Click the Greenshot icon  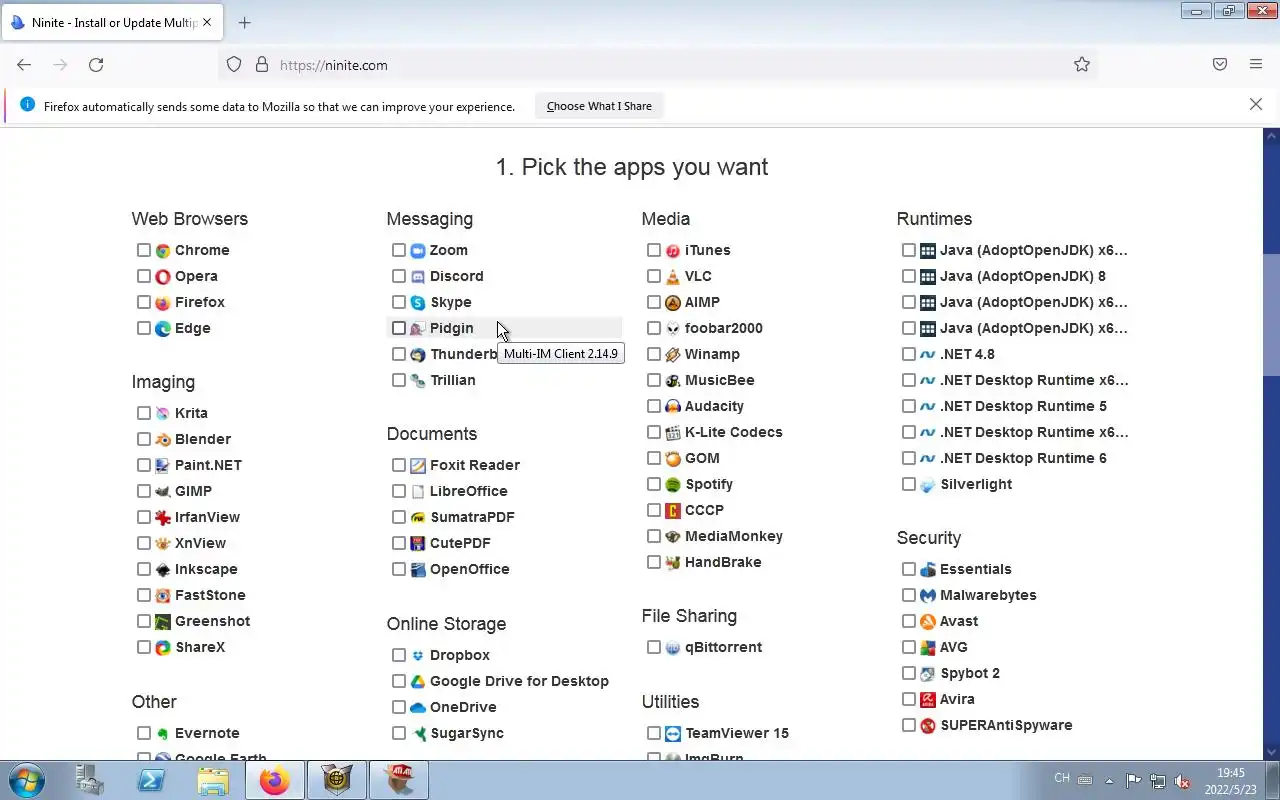tap(163, 621)
